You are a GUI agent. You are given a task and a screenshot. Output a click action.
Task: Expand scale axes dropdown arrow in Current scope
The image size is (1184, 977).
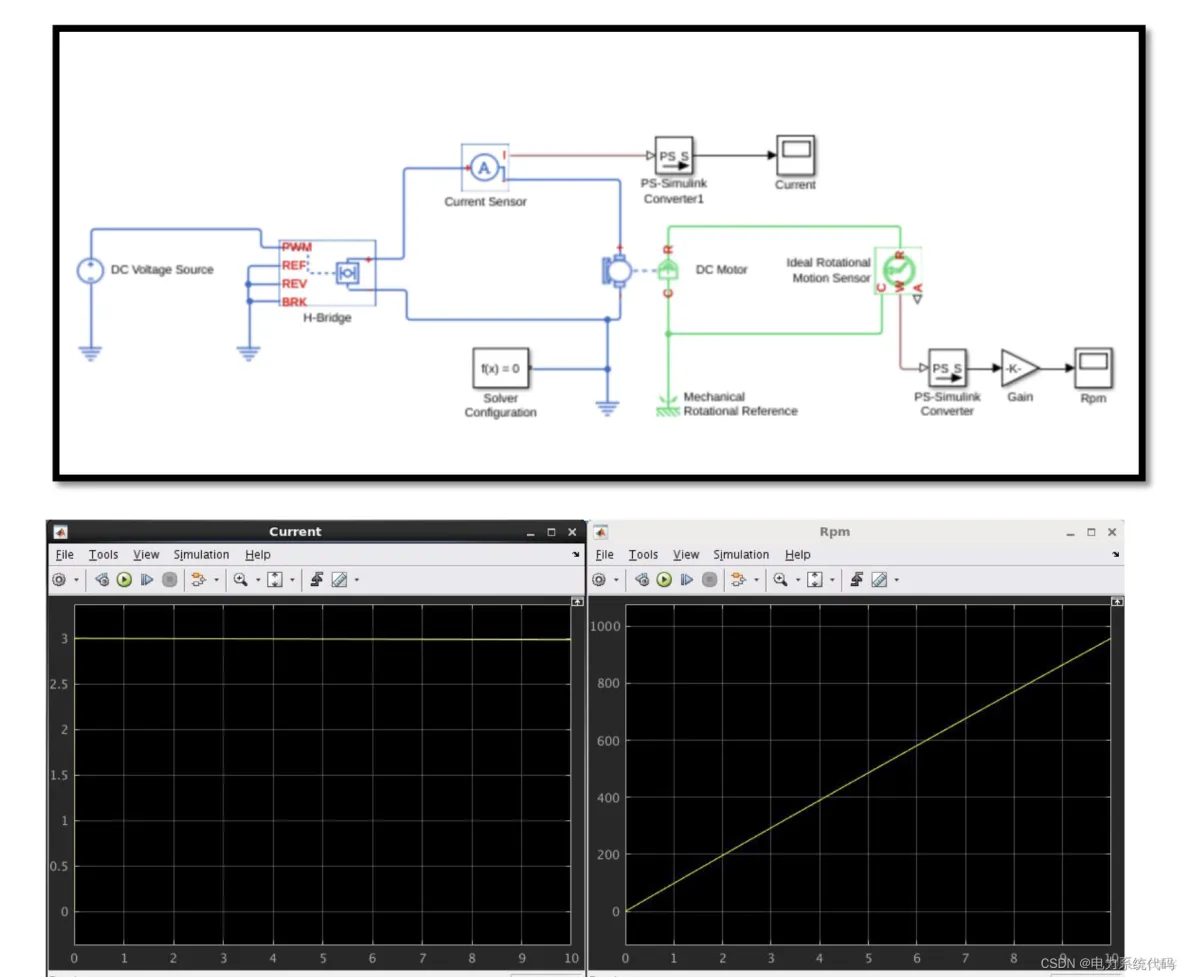pyautogui.click(x=293, y=580)
